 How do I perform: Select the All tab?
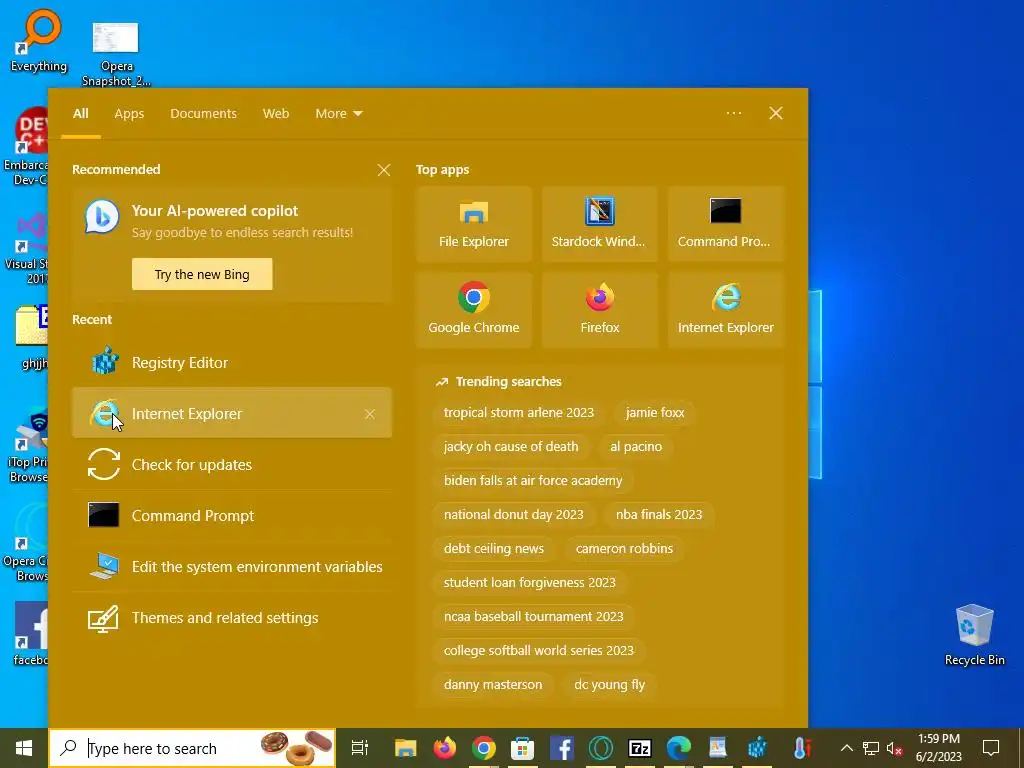click(x=81, y=114)
